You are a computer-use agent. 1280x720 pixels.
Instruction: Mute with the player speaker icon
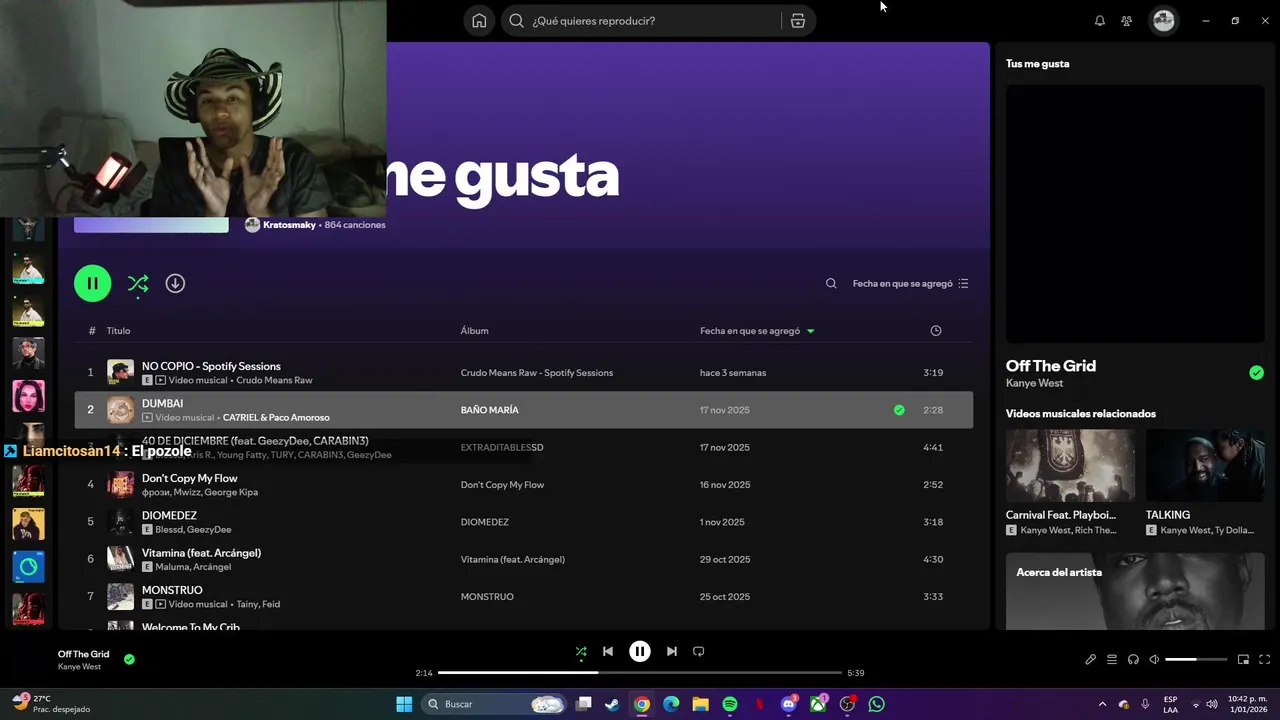1154,659
